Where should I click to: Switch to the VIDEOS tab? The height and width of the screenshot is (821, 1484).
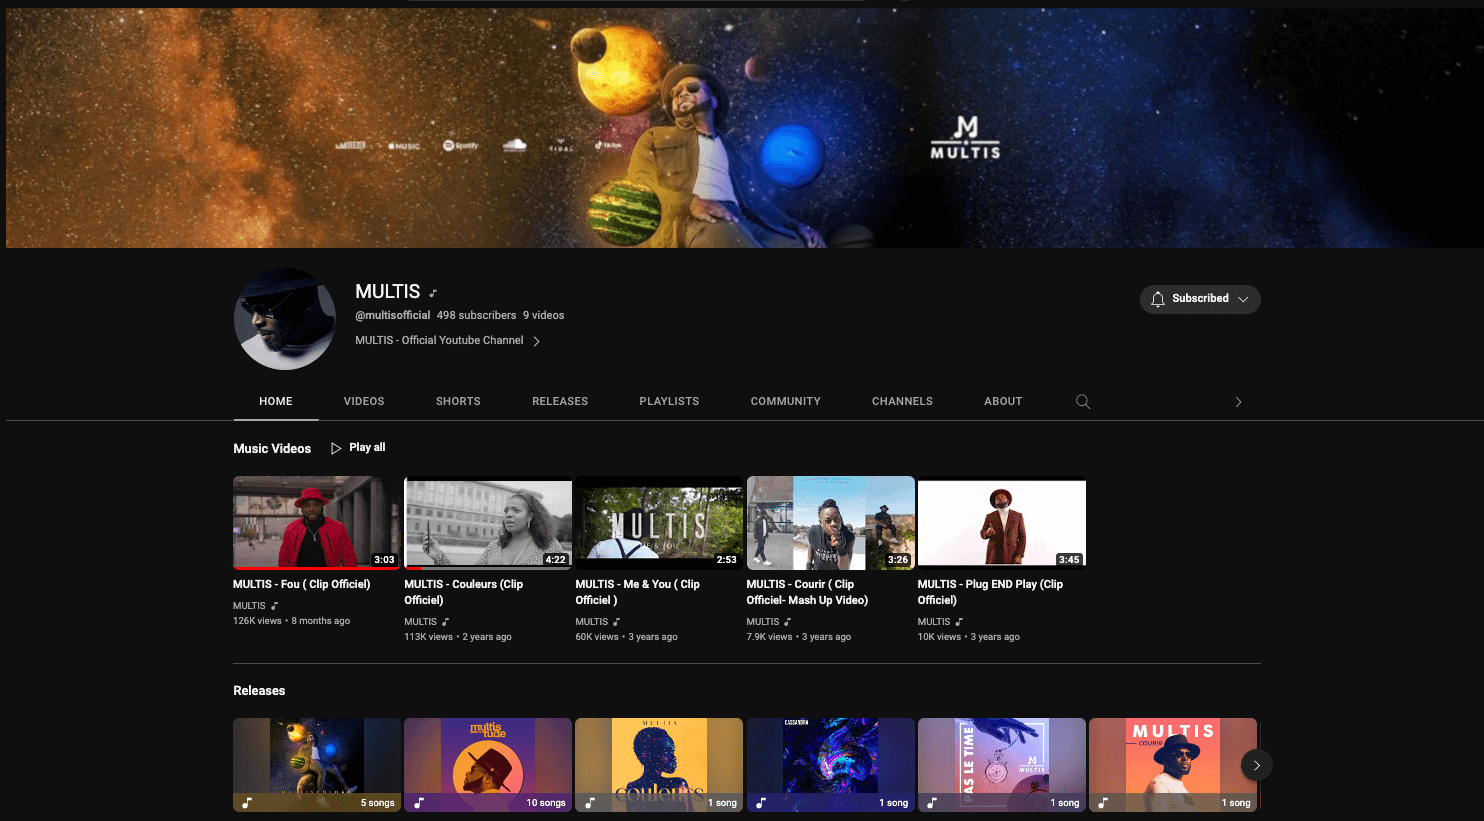(364, 401)
